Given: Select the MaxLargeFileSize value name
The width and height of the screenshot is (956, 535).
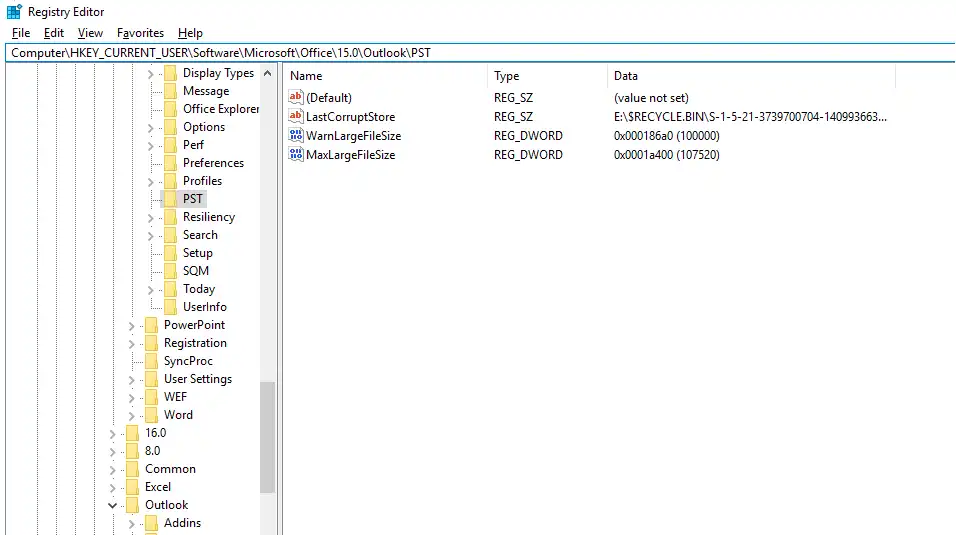Looking at the screenshot, I should [351, 154].
